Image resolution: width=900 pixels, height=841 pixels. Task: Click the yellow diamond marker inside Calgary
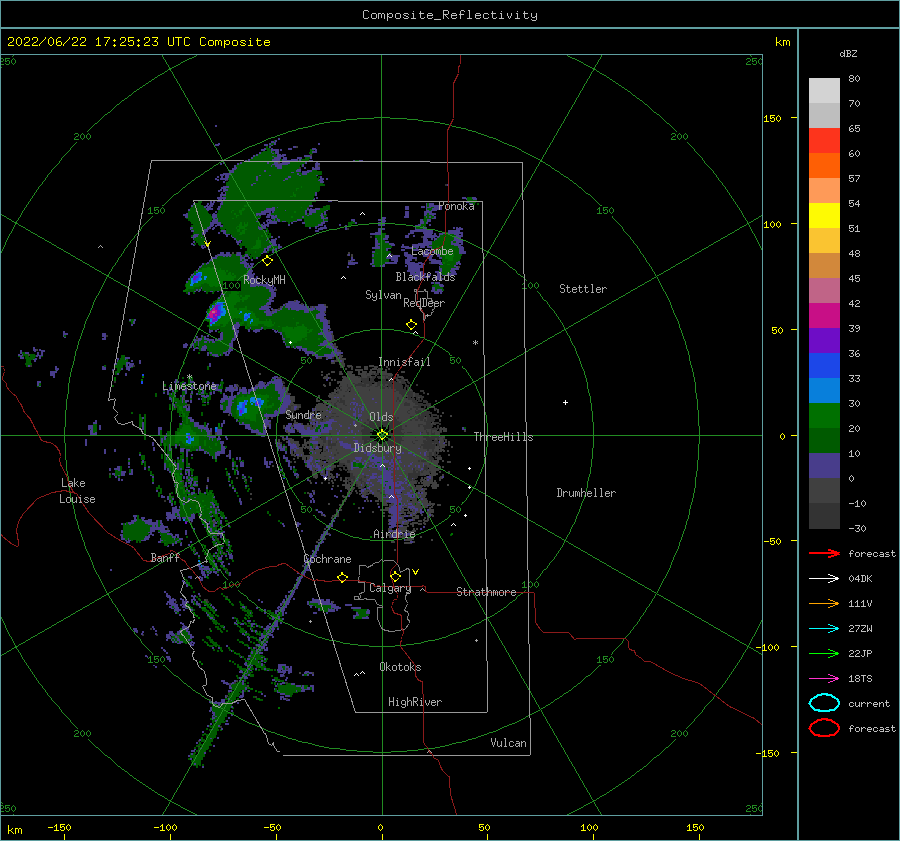395,576
